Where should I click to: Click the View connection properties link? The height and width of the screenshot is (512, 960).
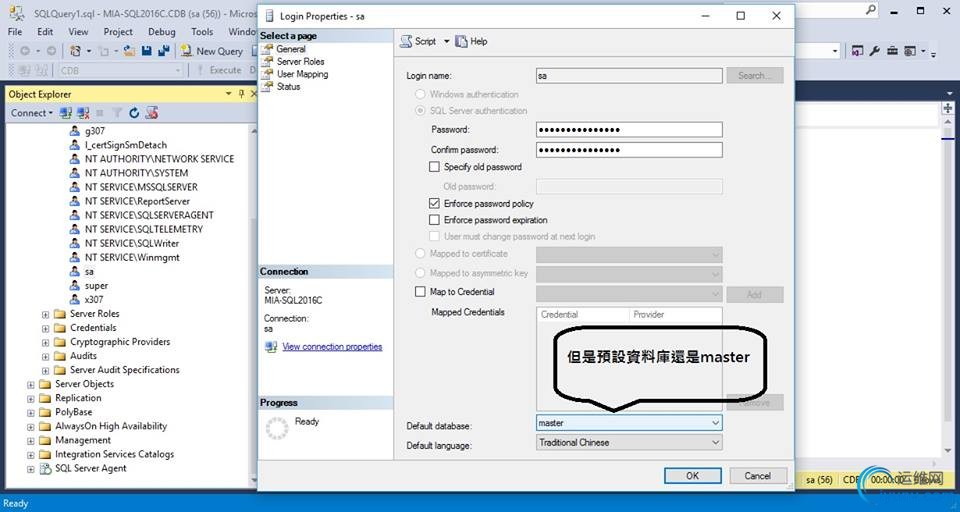tap(332, 347)
